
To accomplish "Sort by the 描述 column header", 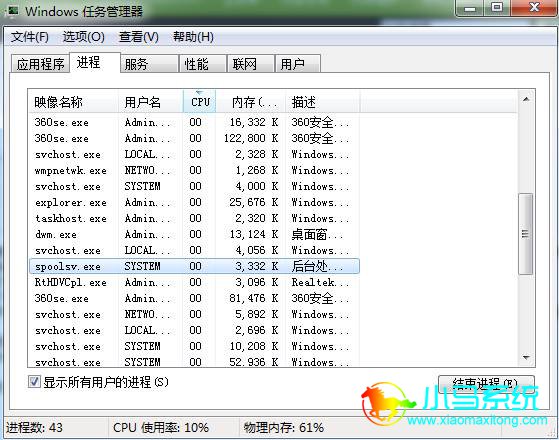I will 323,102.
